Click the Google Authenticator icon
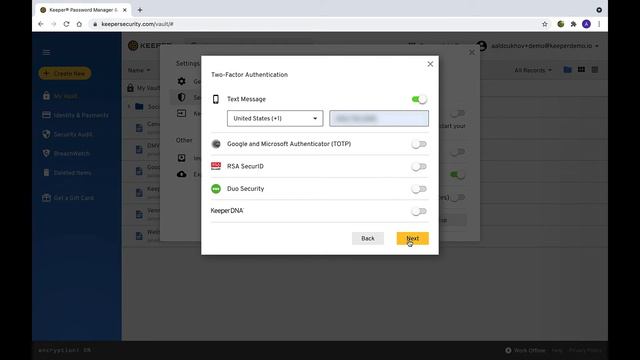 (x=216, y=144)
